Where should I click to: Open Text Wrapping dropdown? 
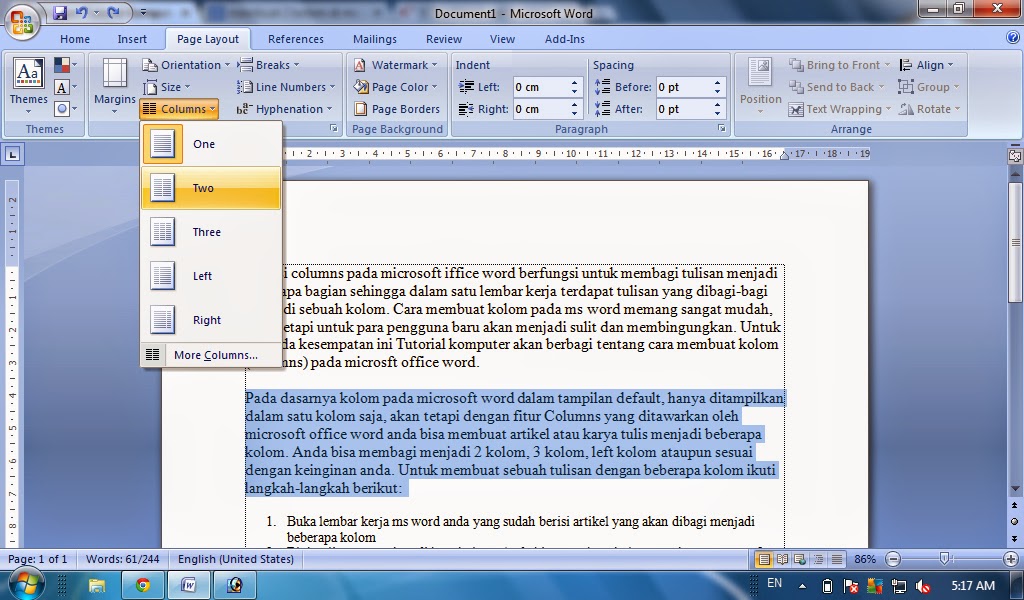coord(840,109)
